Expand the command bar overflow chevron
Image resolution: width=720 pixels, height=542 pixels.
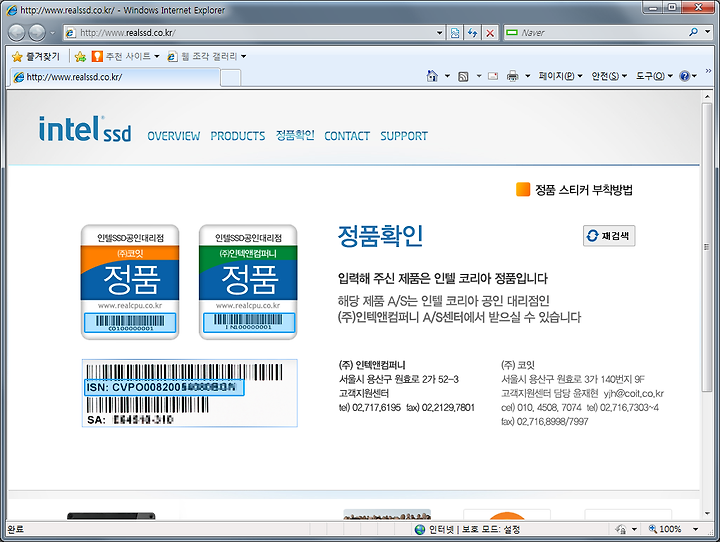(x=708, y=71)
